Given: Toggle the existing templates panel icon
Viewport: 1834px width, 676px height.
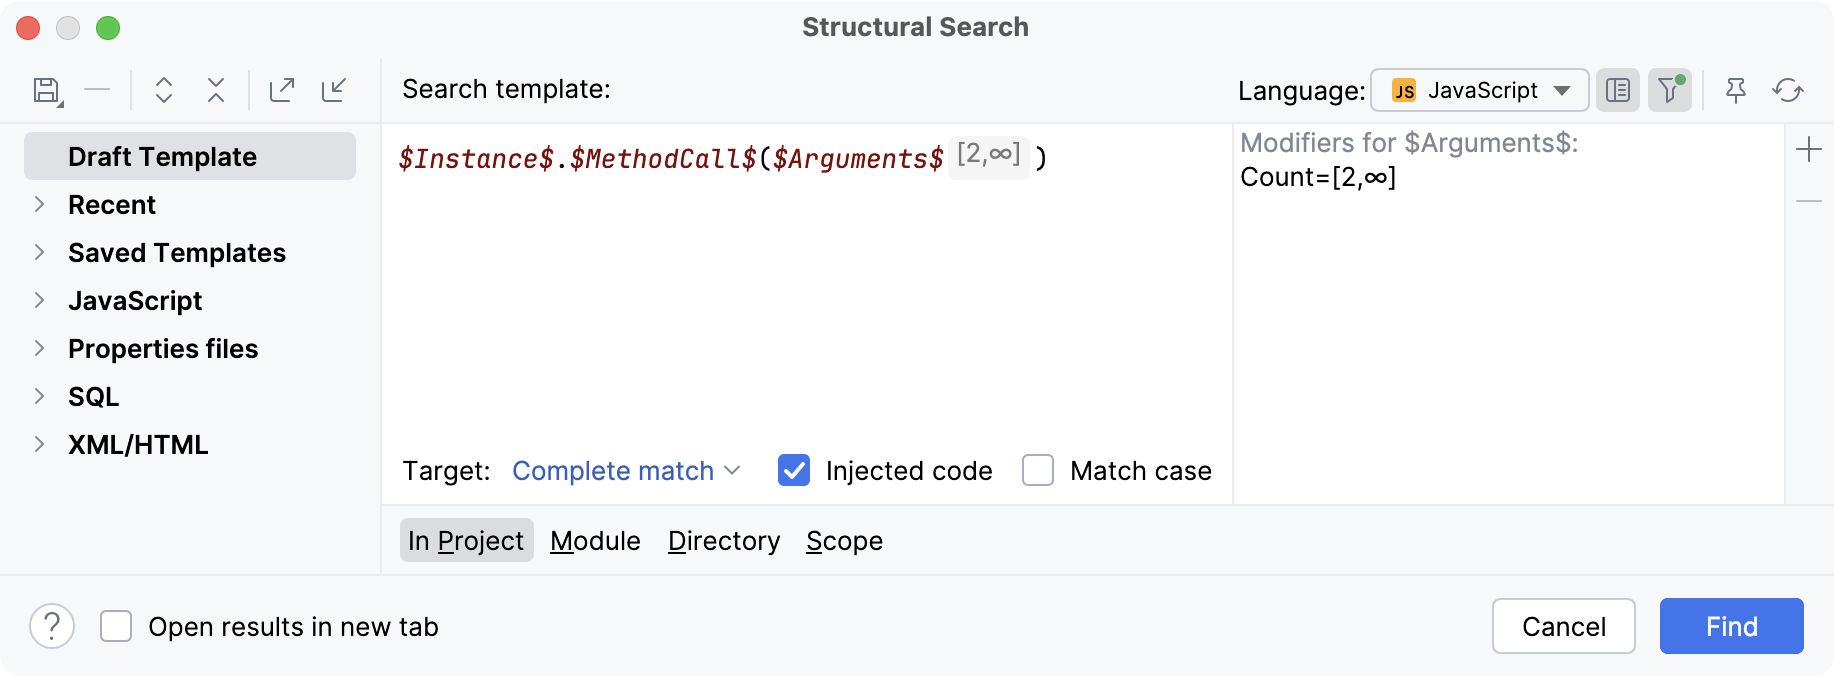Looking at the screenshot, I should (x=1617, y=90).
